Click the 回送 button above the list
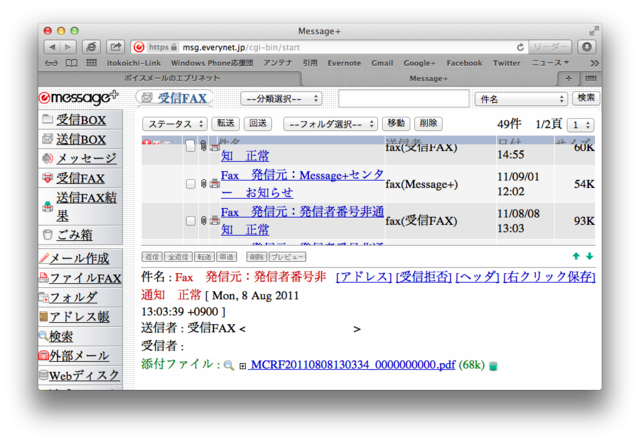Viewport: 640px width, 443px height. 258,123
